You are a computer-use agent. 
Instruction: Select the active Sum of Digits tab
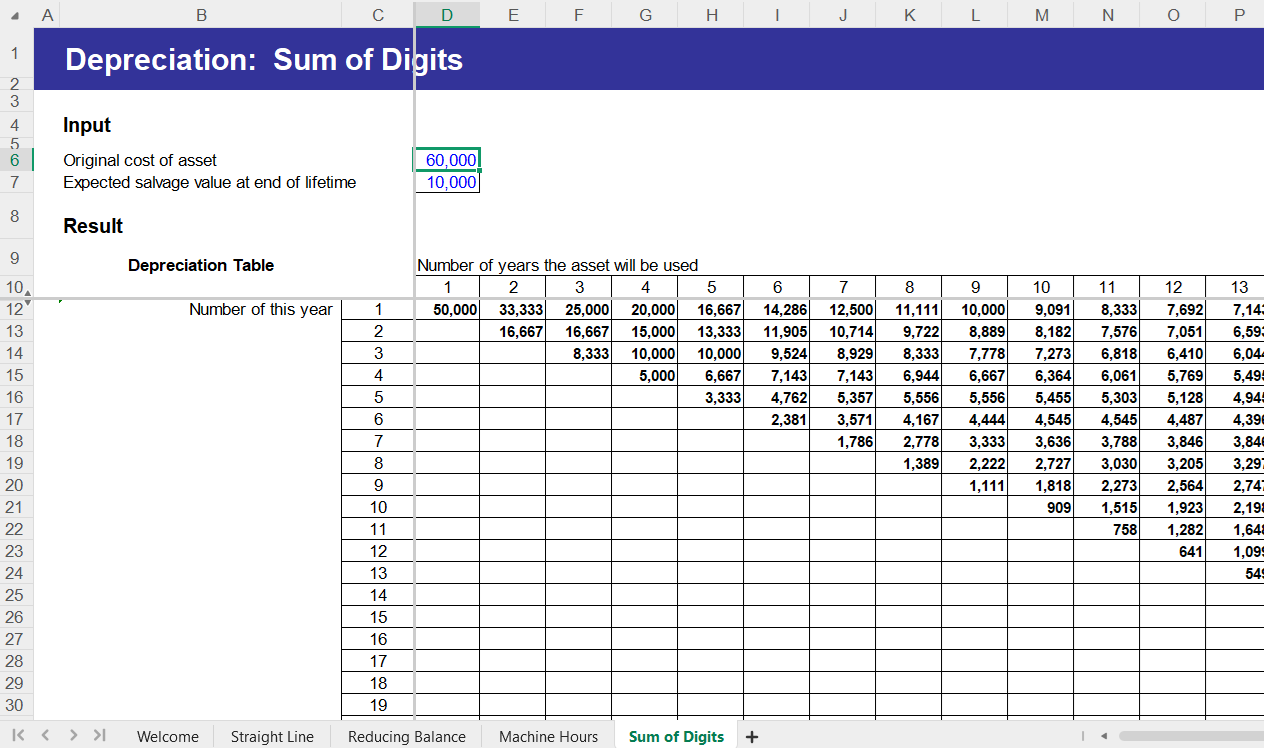[676, 735]
